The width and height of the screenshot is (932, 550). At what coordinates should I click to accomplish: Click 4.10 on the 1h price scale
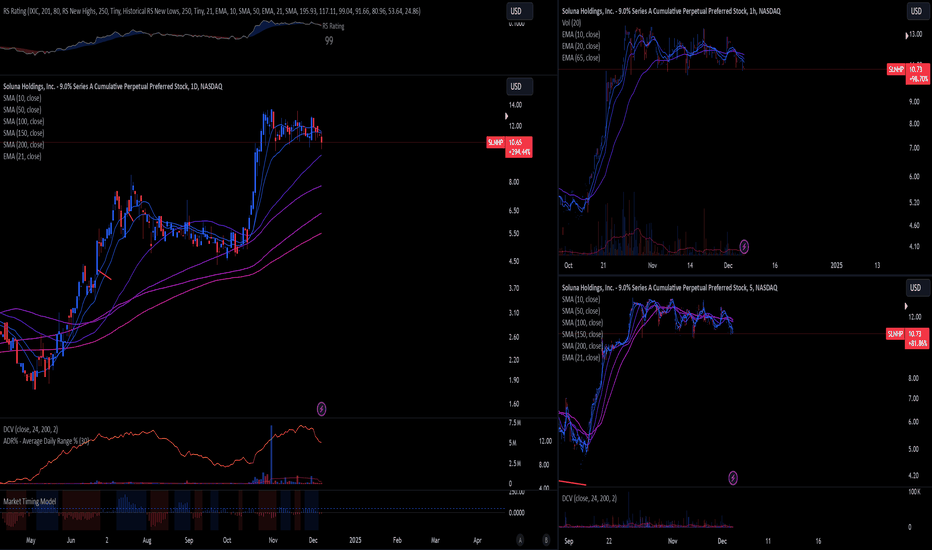click(x=914, y=246)
